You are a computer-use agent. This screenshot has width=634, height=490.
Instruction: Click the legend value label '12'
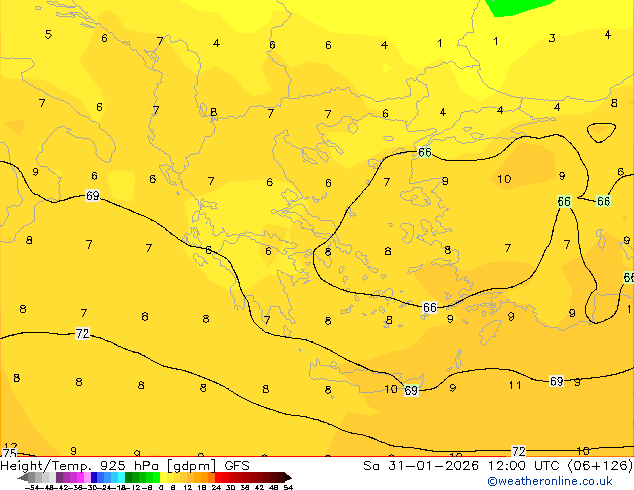click(x=188, y=487)
